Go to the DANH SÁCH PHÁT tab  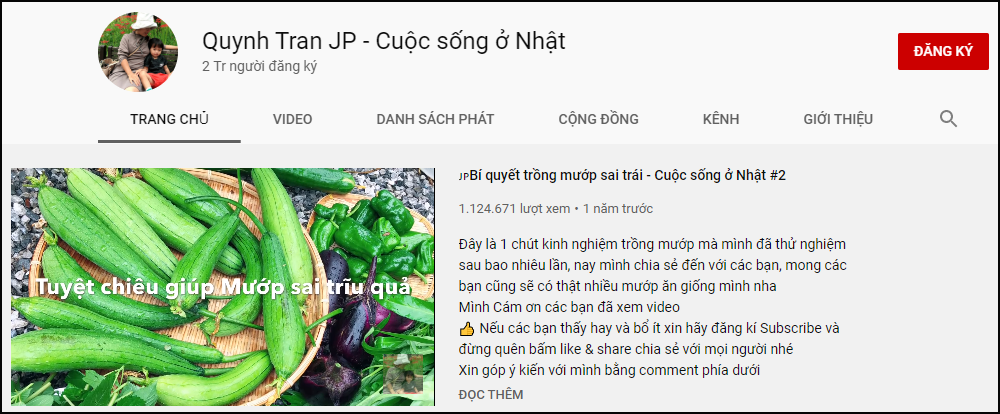click(x=435, y=119)
